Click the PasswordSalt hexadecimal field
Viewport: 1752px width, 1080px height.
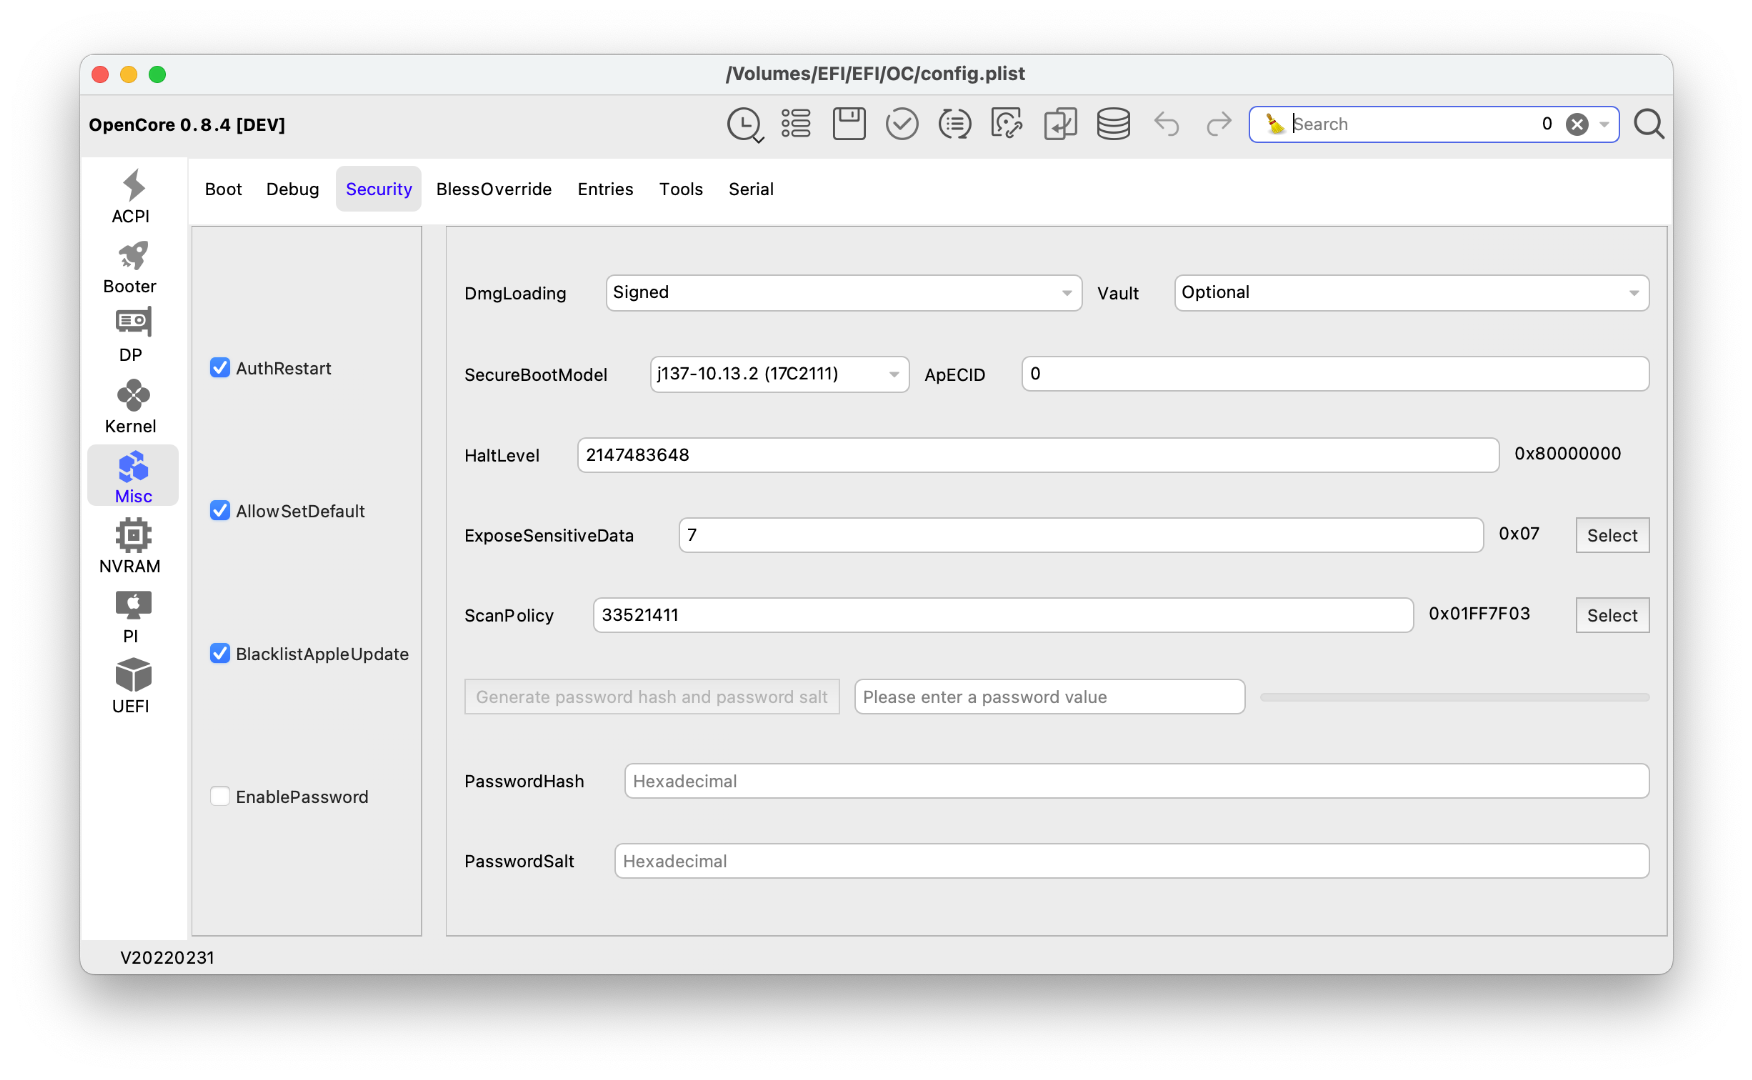[1132, 861]
